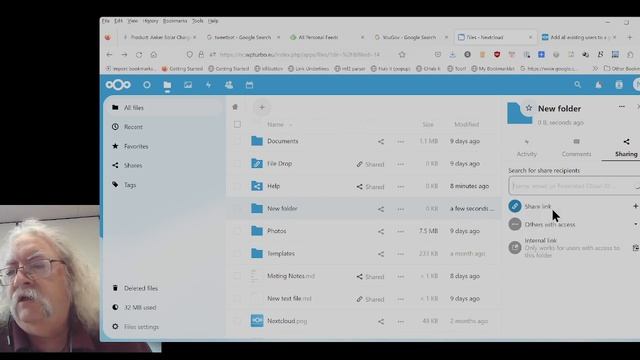Viewport: 640px width, 360px height.
Task: Open more actions for Documents row
Action: point(400,142)
